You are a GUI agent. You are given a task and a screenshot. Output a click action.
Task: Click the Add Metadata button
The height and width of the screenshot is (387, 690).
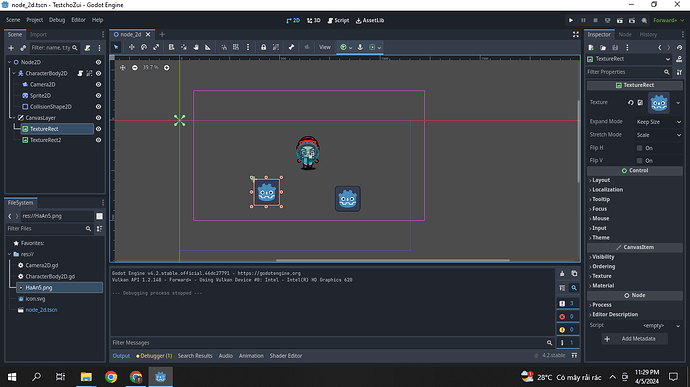(635, 339)
